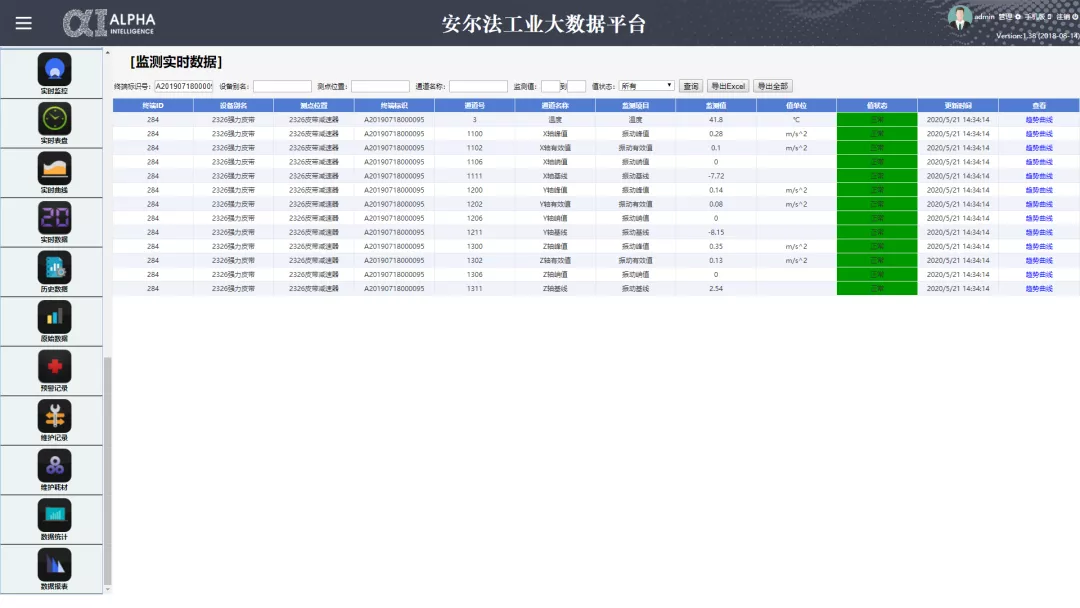This screenshot has height=608, width=1080.
Task: Open the 维护记录 wrench icon
Action: tap(54, 416)
